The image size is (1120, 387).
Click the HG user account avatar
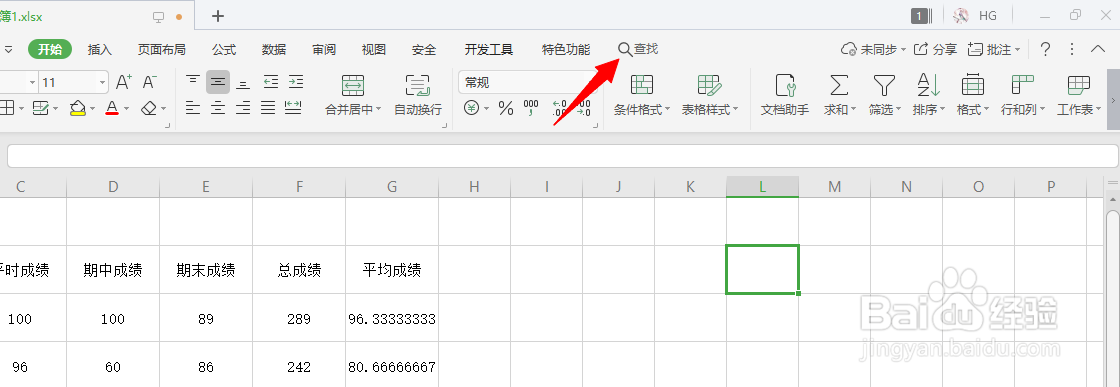click(961, 15)
